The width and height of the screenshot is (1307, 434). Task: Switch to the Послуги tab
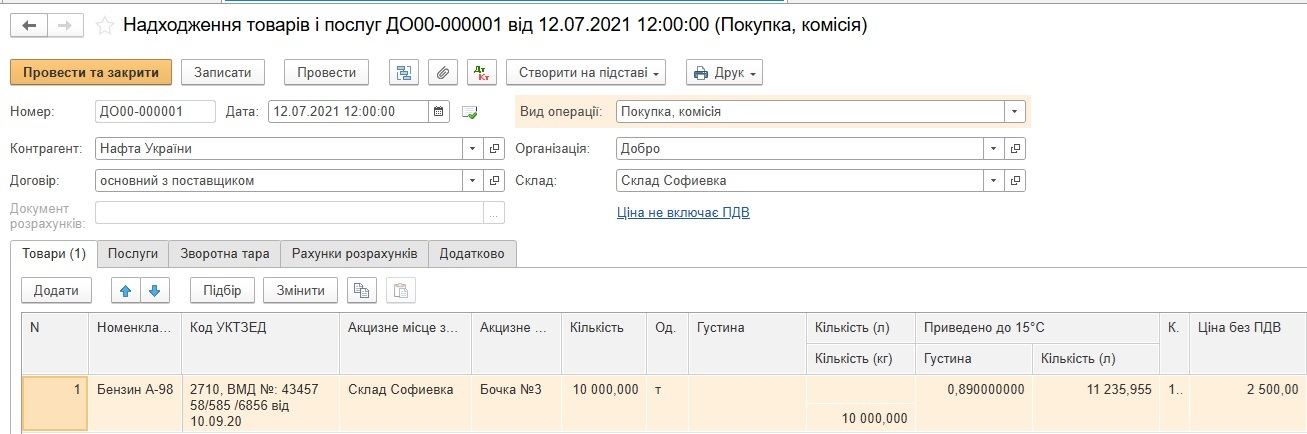(x=133, y=254)
